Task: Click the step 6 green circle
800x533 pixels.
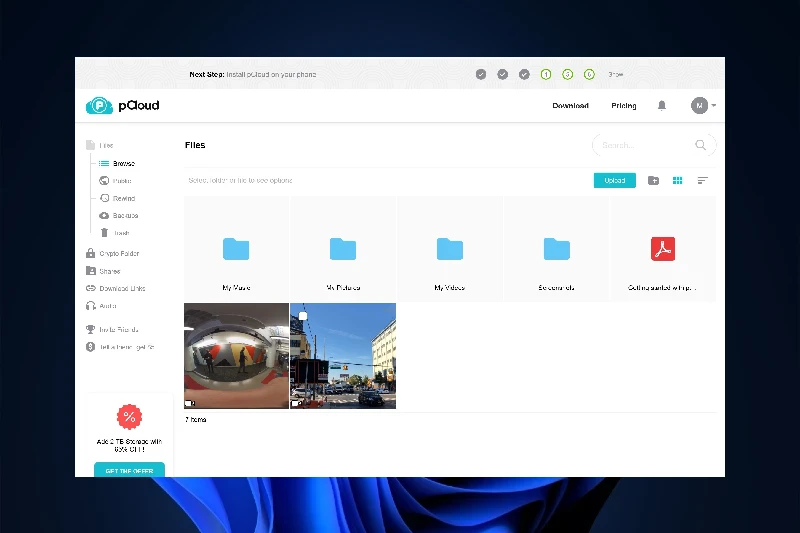Action: click(x=589, y=74)
